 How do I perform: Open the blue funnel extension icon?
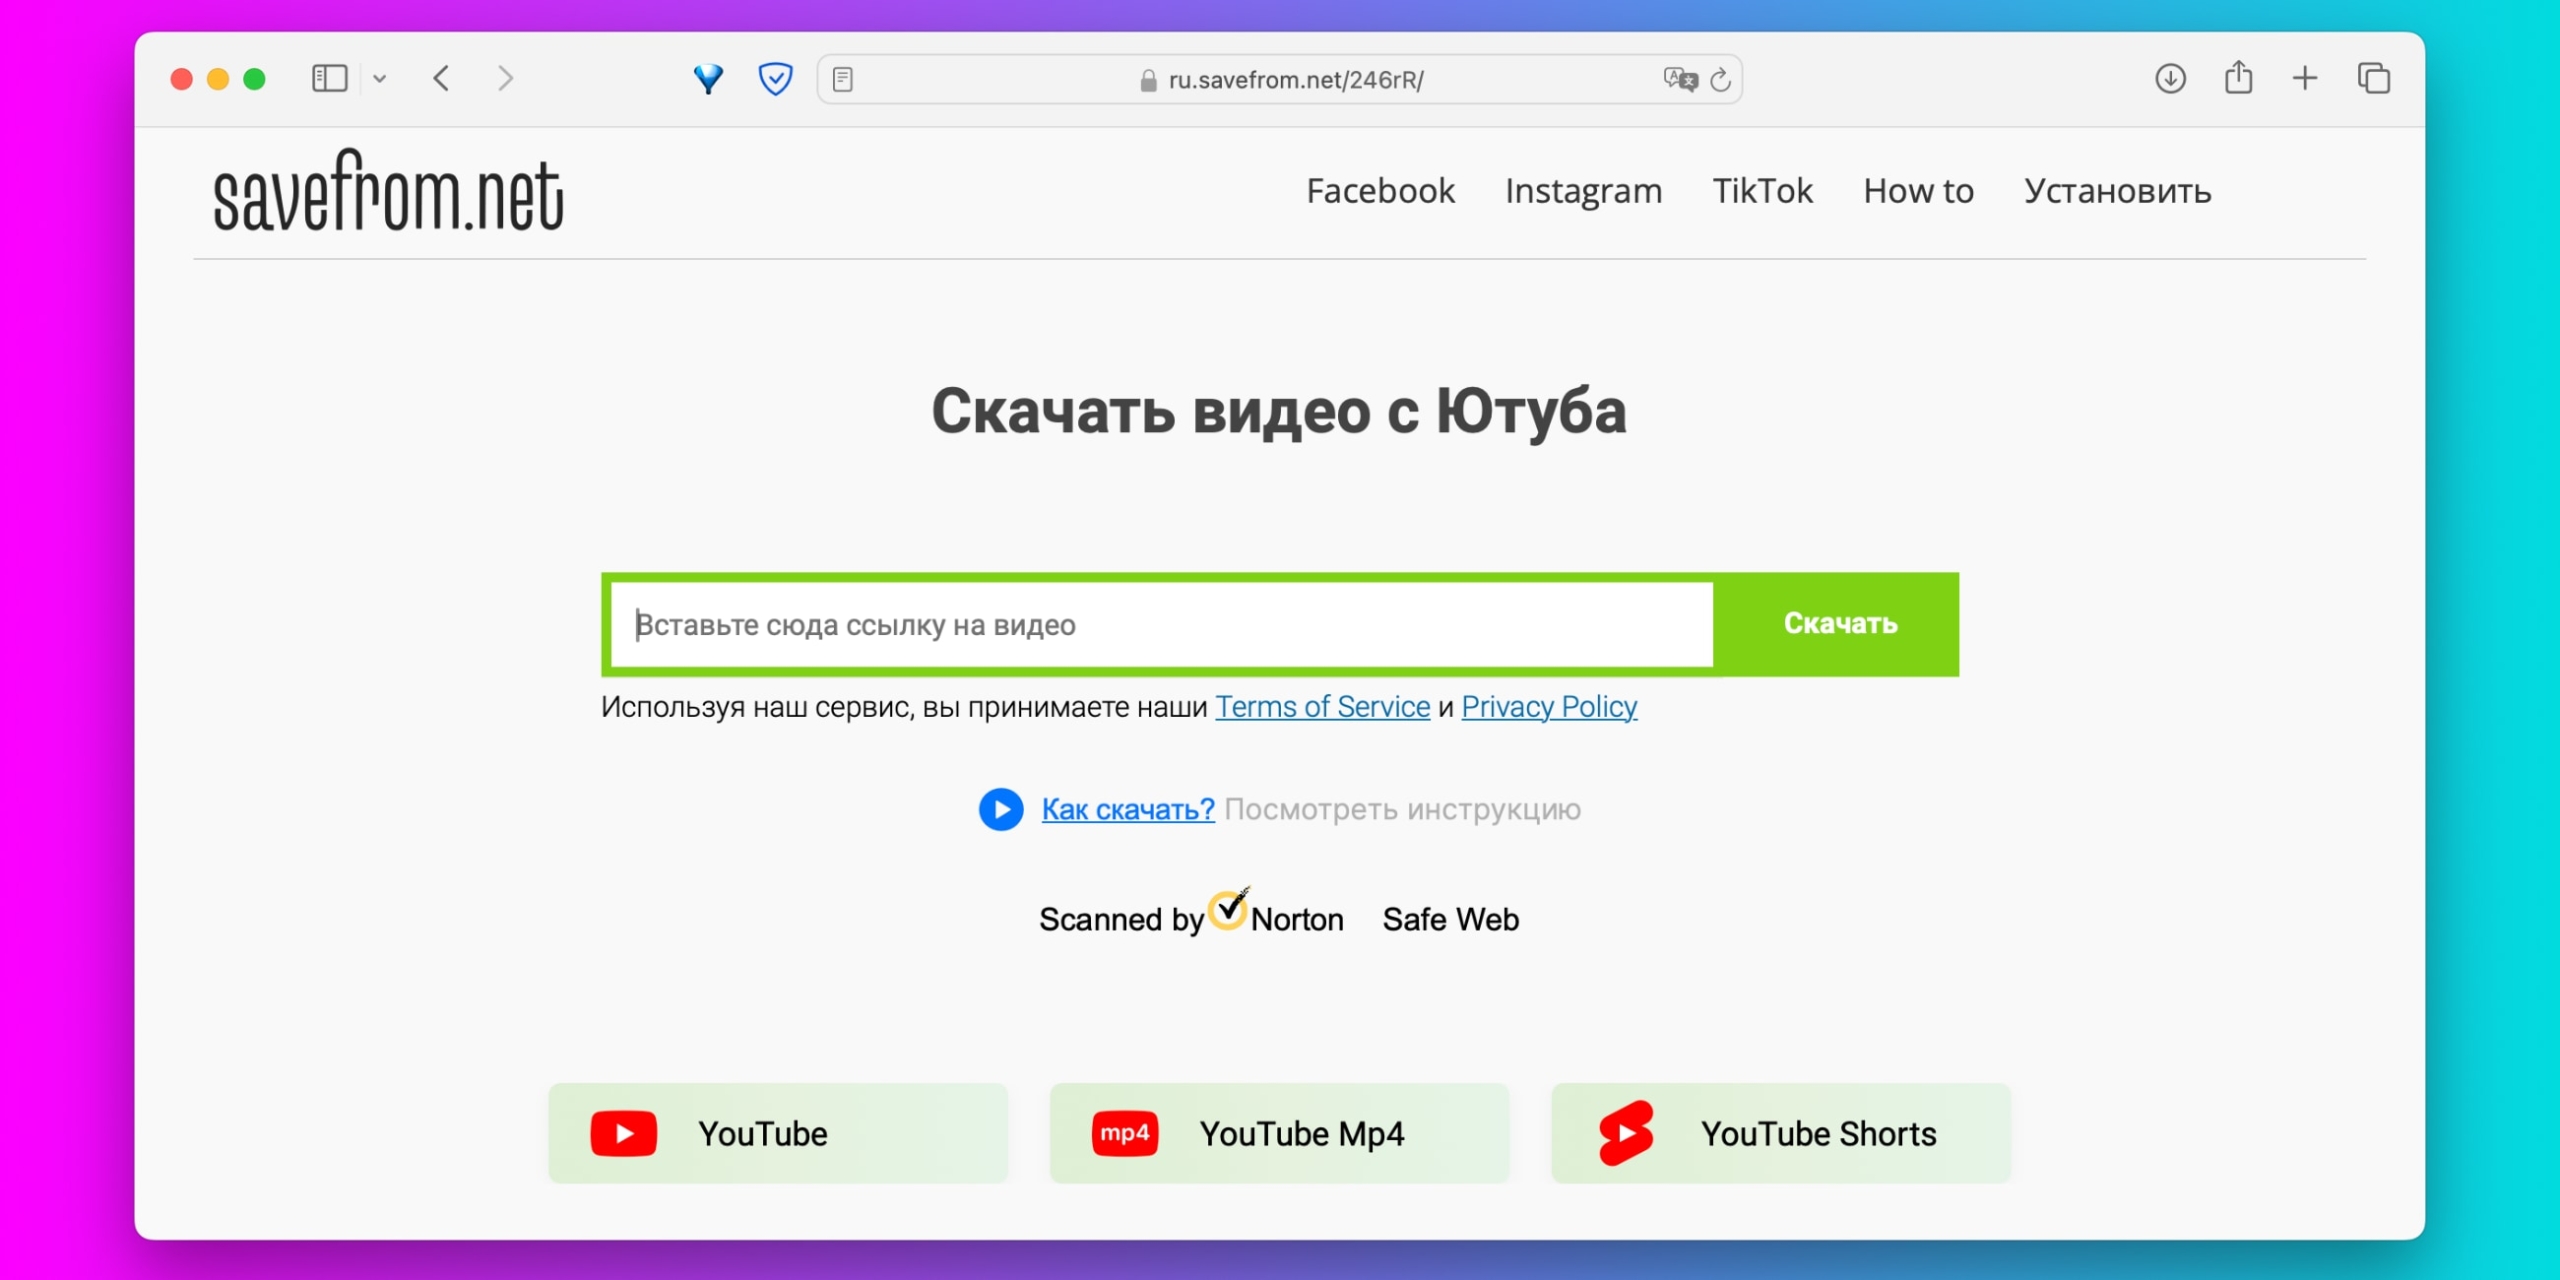[x=708, y=78]
